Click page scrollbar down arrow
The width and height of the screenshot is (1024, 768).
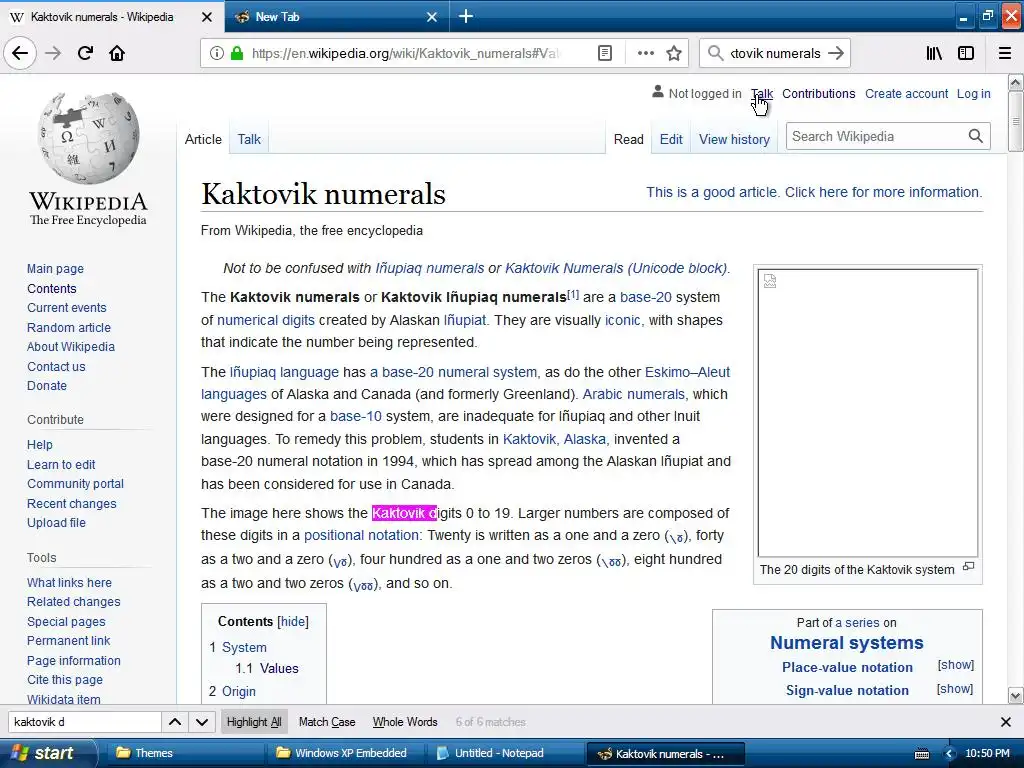1016,695
